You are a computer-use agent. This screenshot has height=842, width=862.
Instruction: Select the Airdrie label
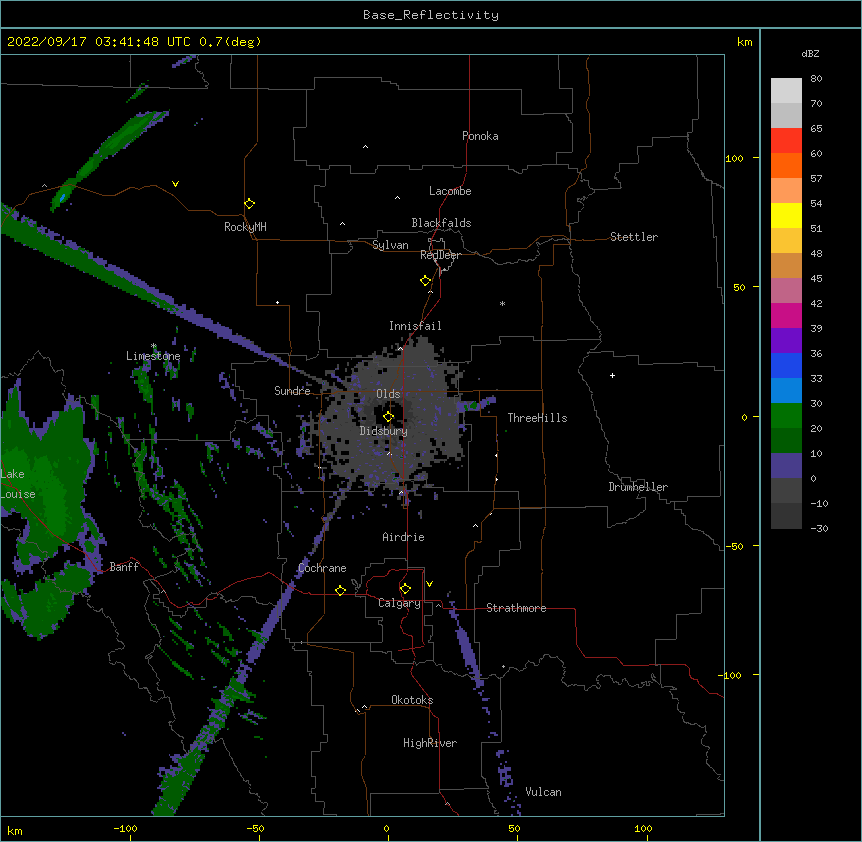click(x=404, y=537)
